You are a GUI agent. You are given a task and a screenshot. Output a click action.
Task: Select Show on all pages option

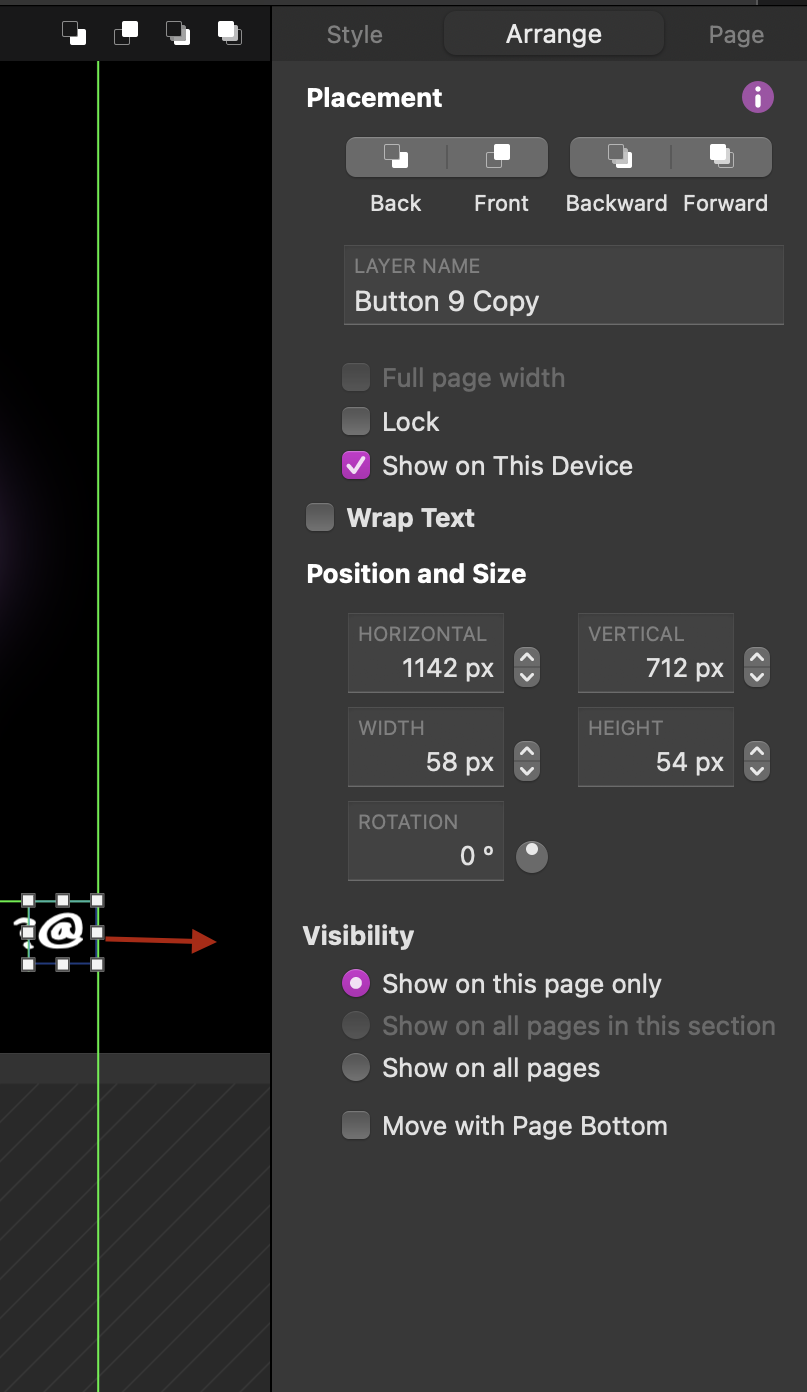356,1067
